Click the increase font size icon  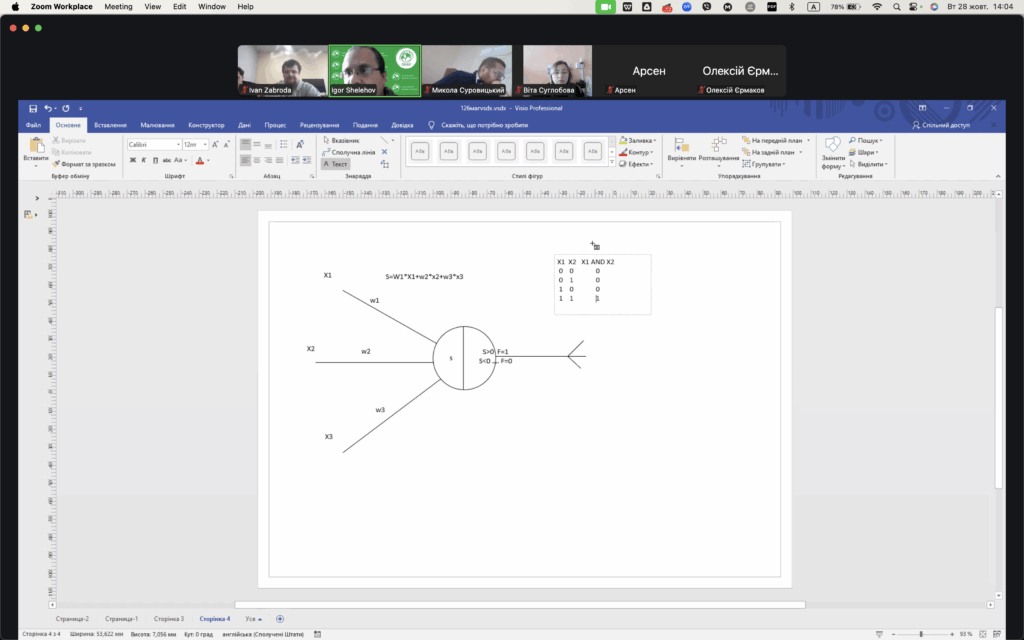(x=214, y=145)
